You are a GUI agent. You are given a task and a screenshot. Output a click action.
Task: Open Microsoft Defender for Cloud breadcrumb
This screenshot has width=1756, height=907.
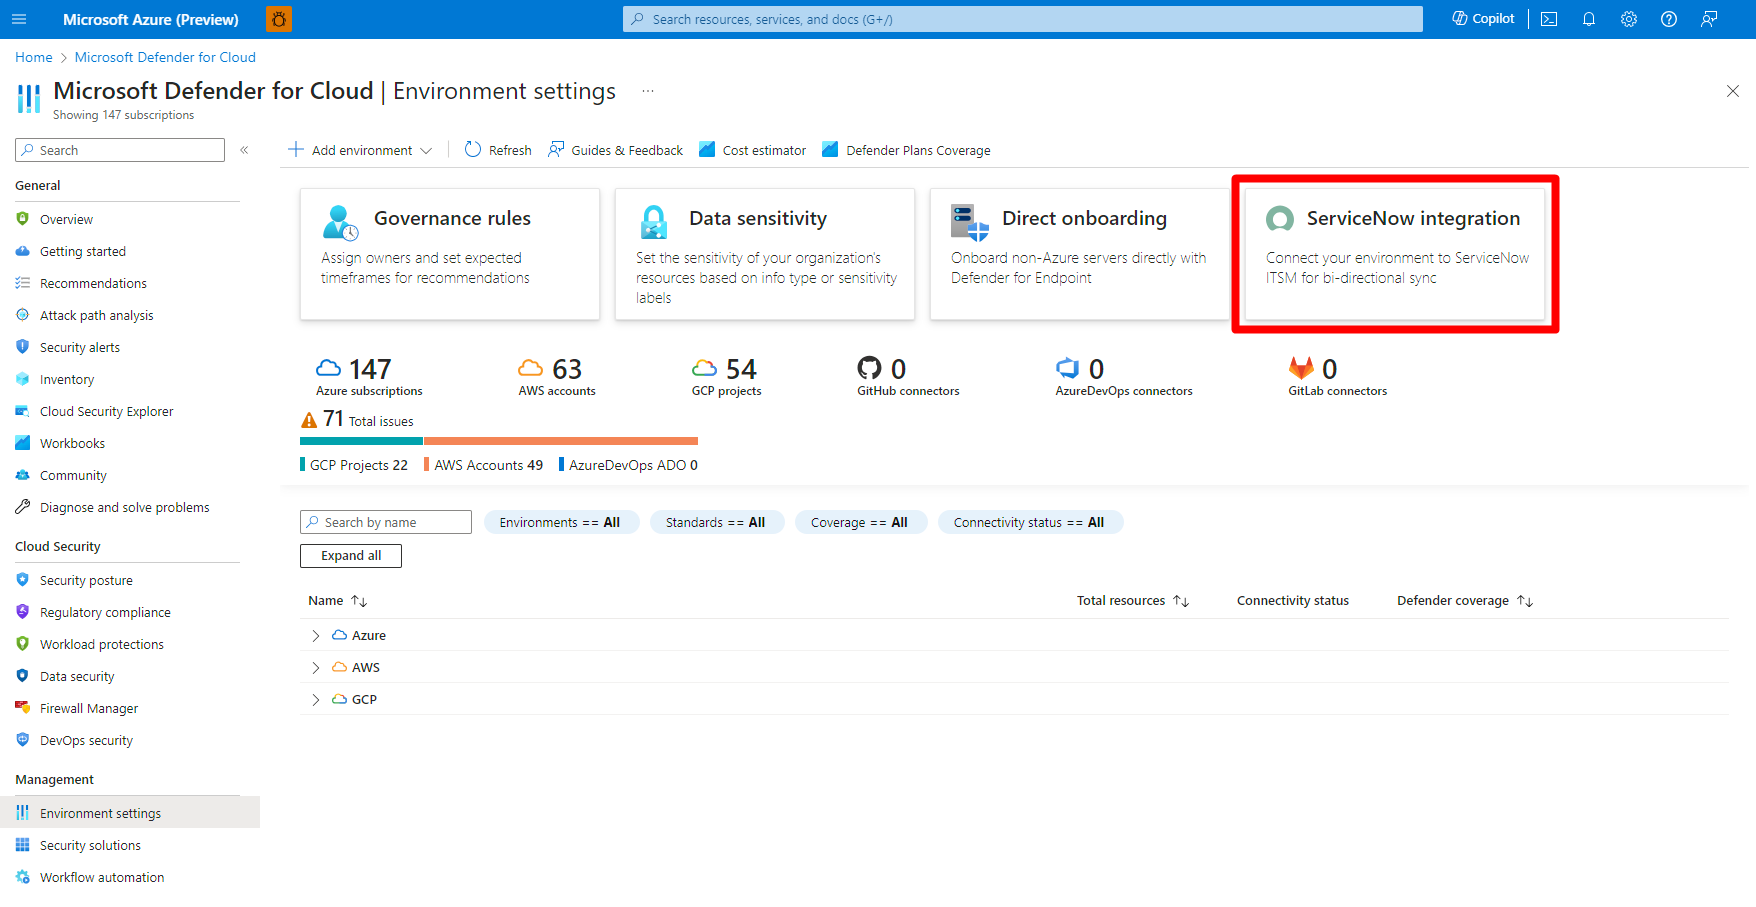(165, 57)
